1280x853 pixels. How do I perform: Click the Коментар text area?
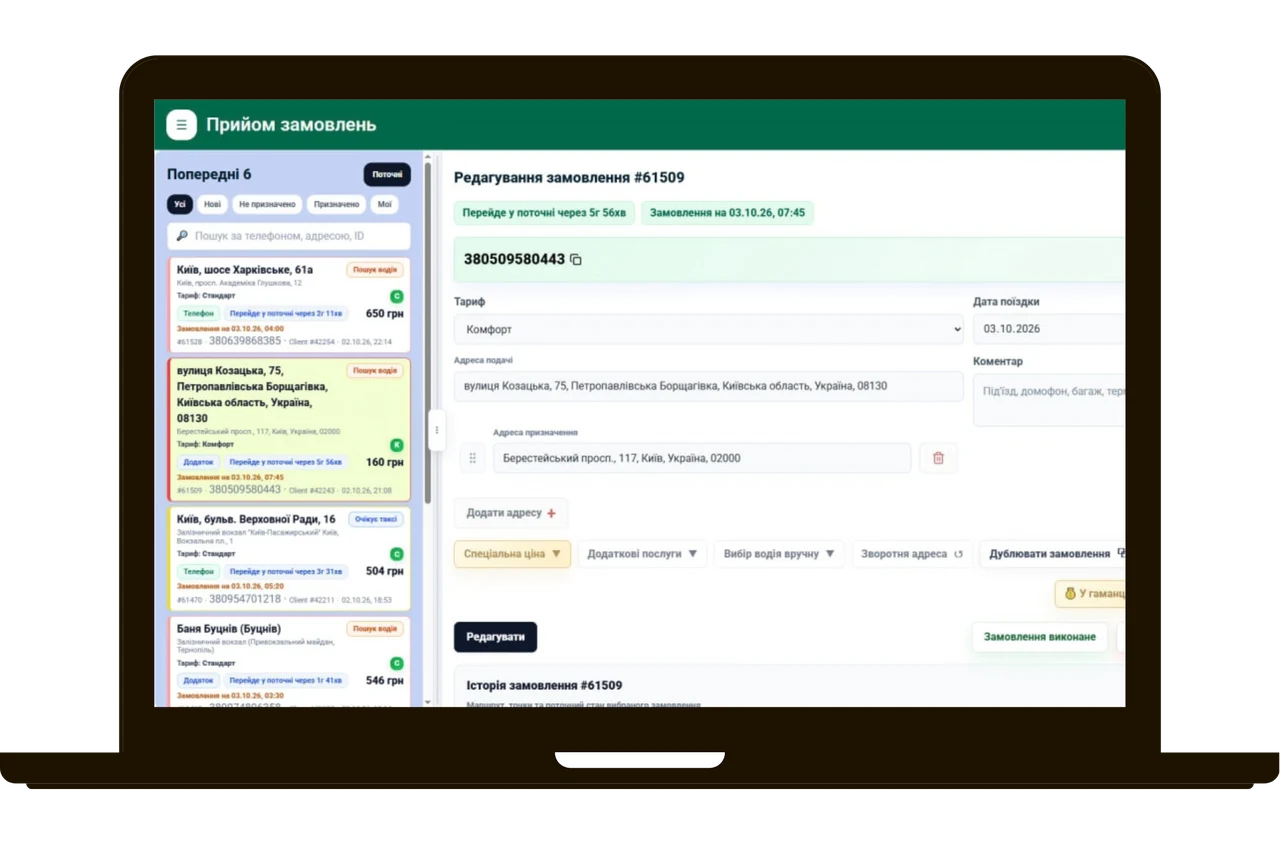point(1049,399)
